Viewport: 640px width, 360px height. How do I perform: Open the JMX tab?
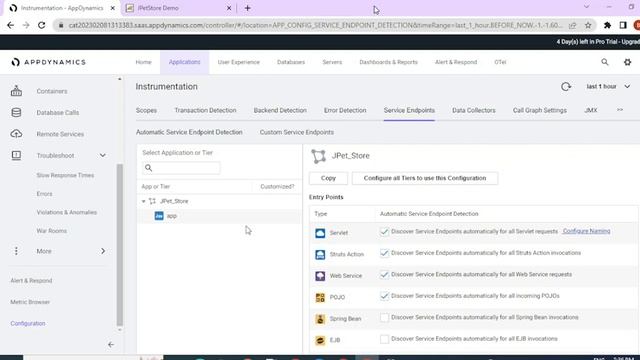click(x=591, y=110)
